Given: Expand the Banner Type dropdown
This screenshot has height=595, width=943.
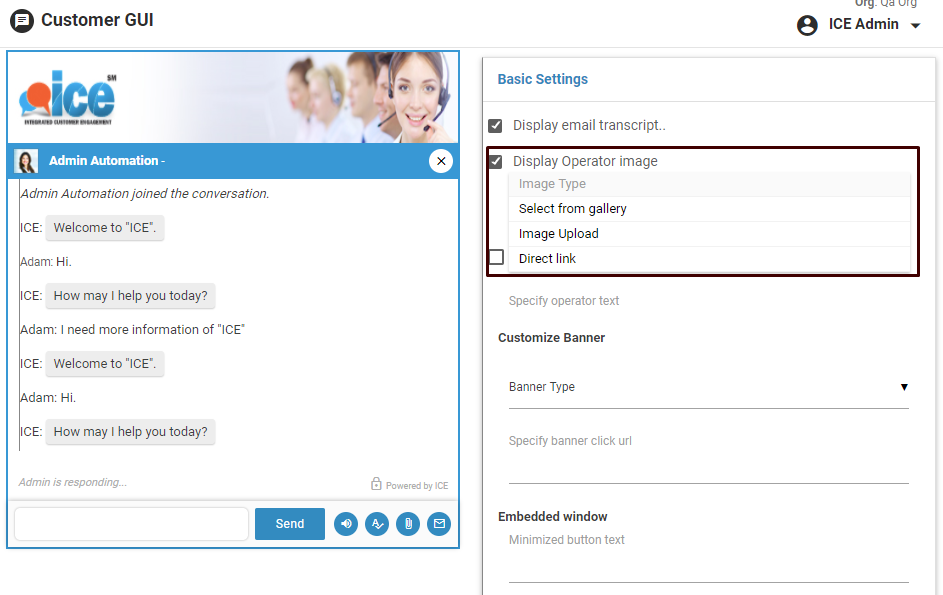Looking at the screenshot, I should pos(708,387).
